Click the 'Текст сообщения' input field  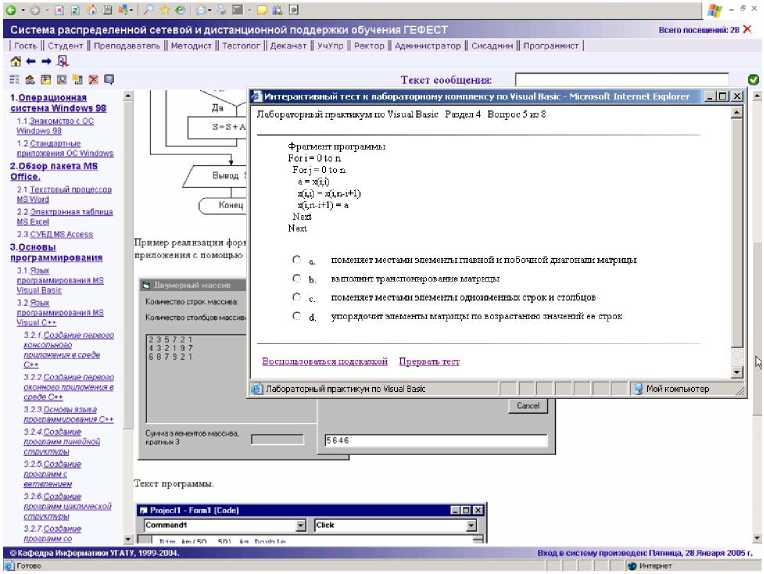(622, 80)
